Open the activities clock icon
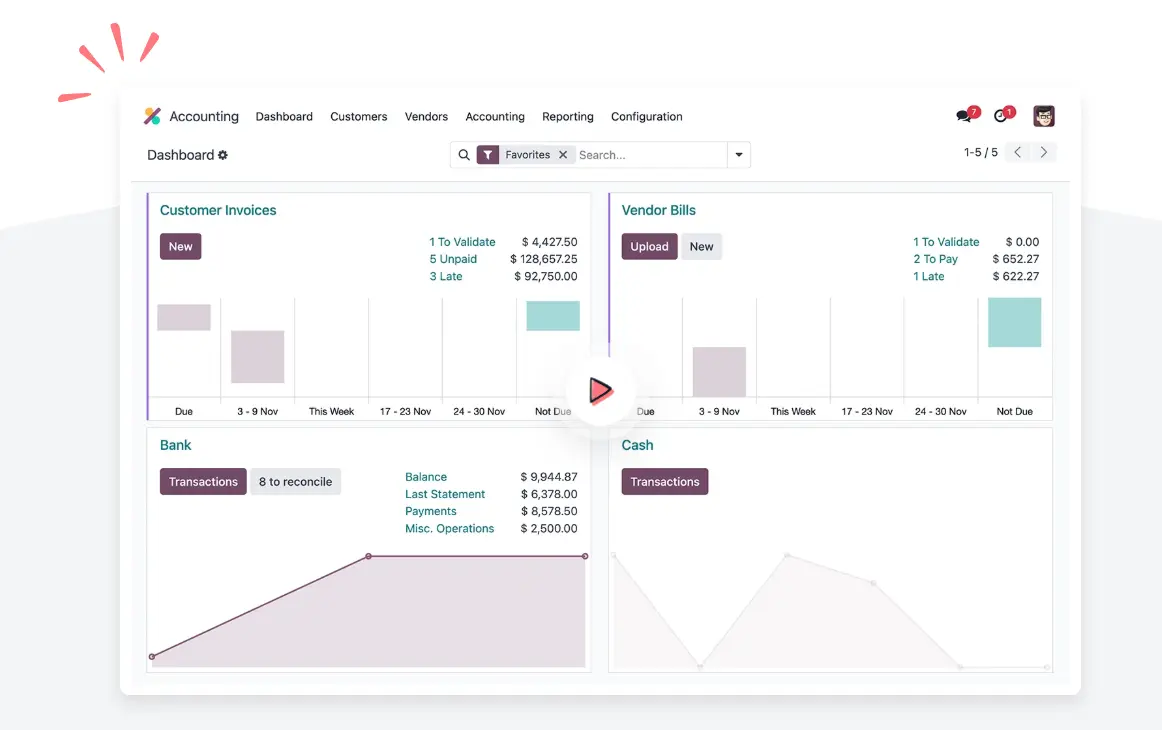Image resolution: width=1162 pixels, height=730 pixels. tap(1001, 116)
